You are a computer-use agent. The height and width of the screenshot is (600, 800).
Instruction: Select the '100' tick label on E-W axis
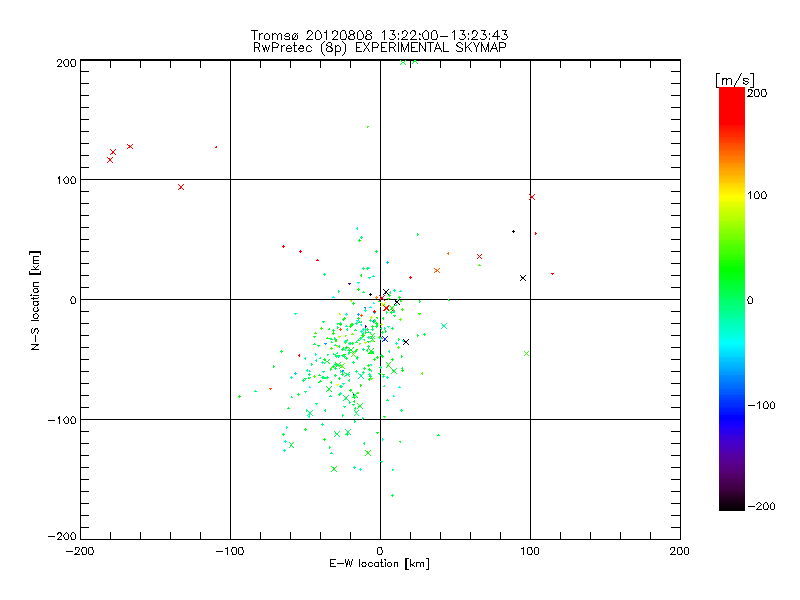tap(530, 551)
